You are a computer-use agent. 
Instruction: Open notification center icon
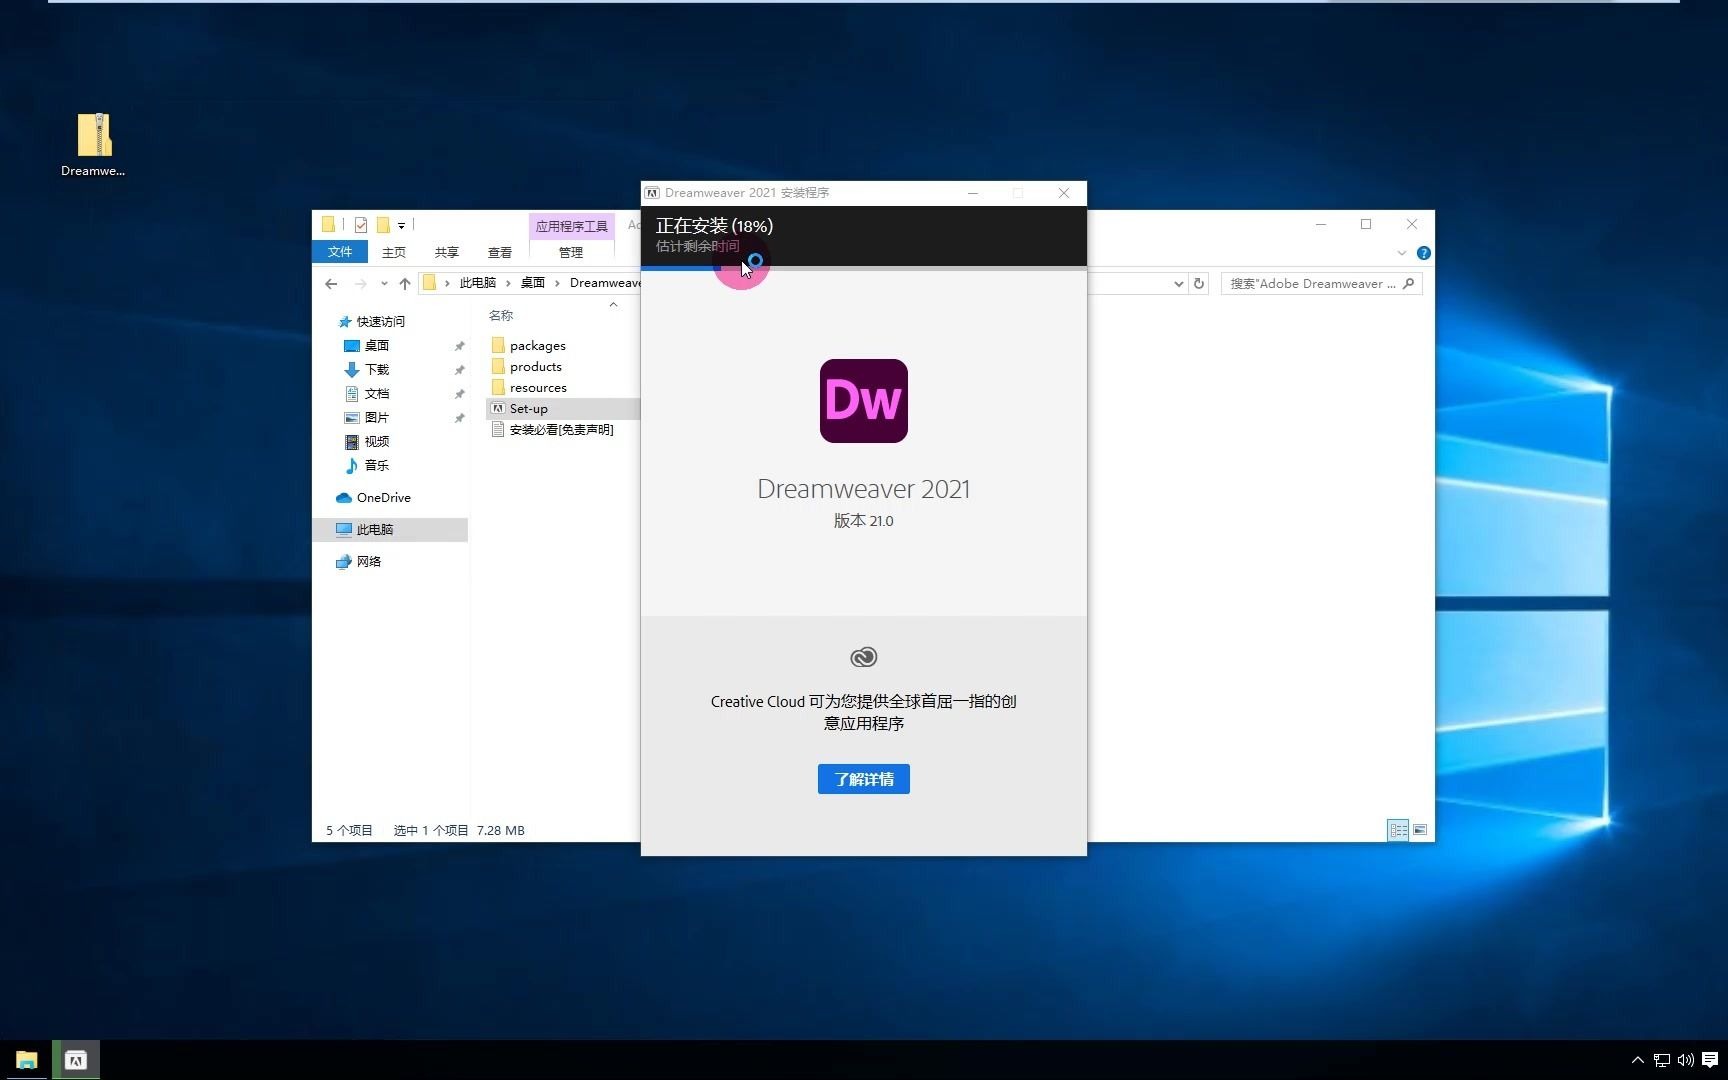click(x=1710, y=1060)
